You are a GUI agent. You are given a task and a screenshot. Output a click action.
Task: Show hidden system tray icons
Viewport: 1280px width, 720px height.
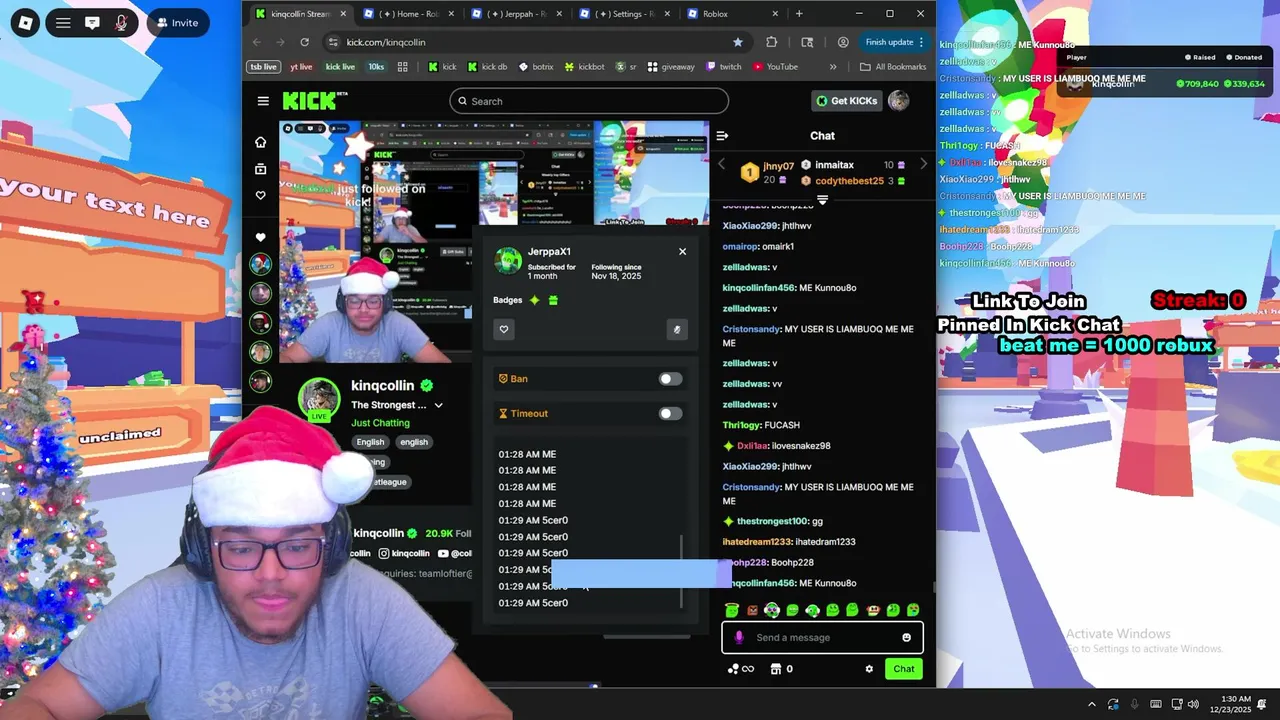pos(1092,704)
